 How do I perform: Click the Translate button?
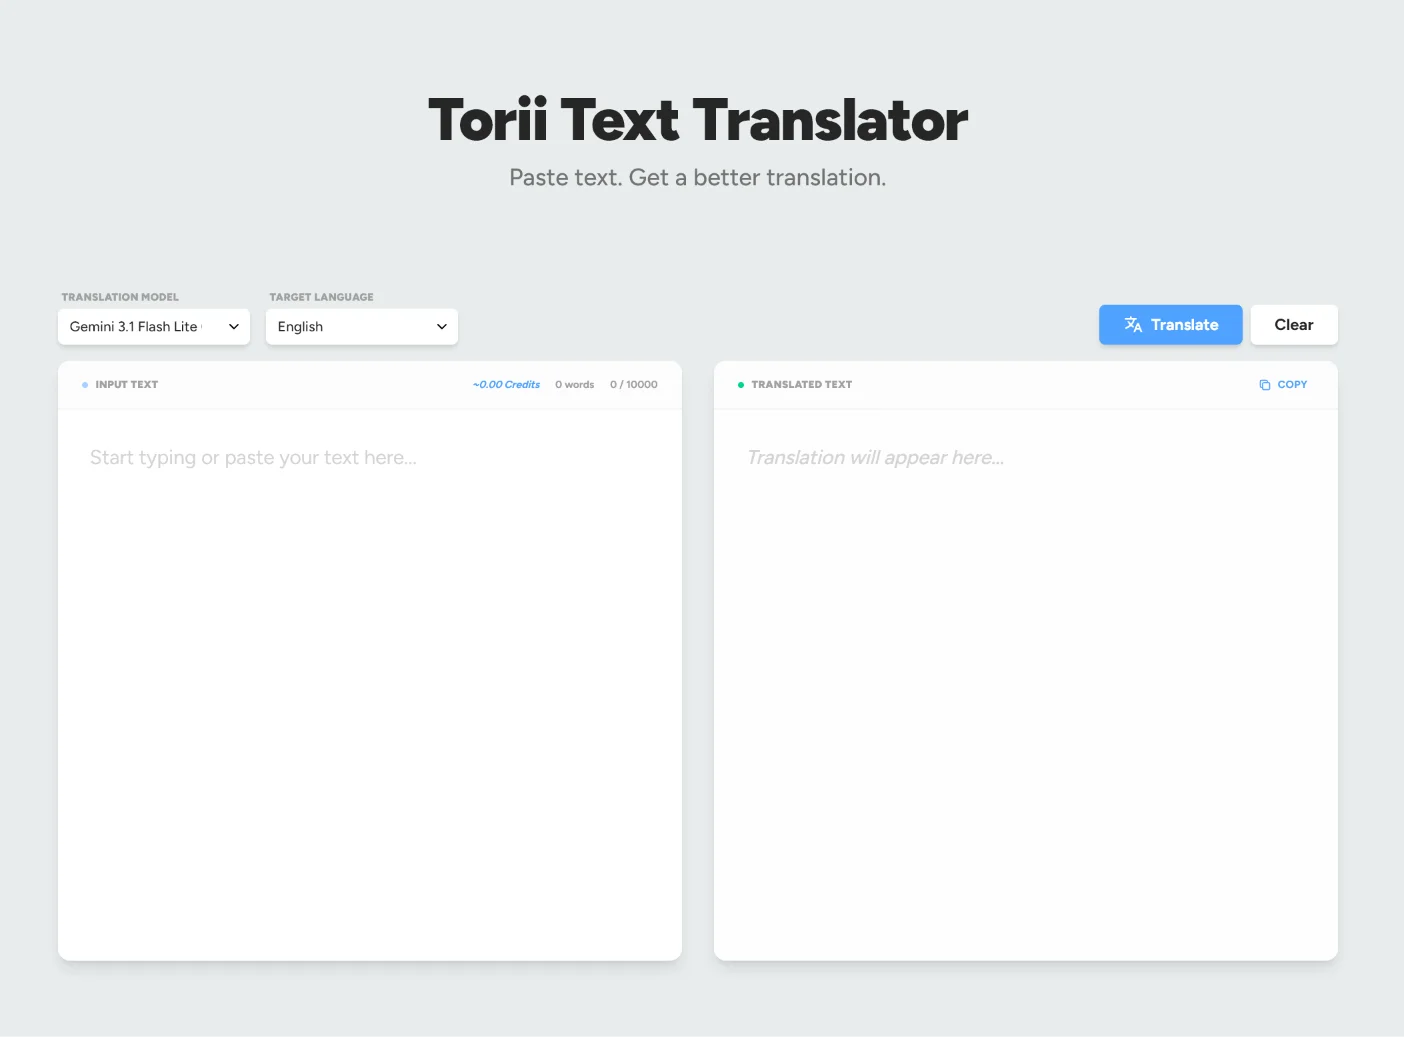(x=1170, y=325)
